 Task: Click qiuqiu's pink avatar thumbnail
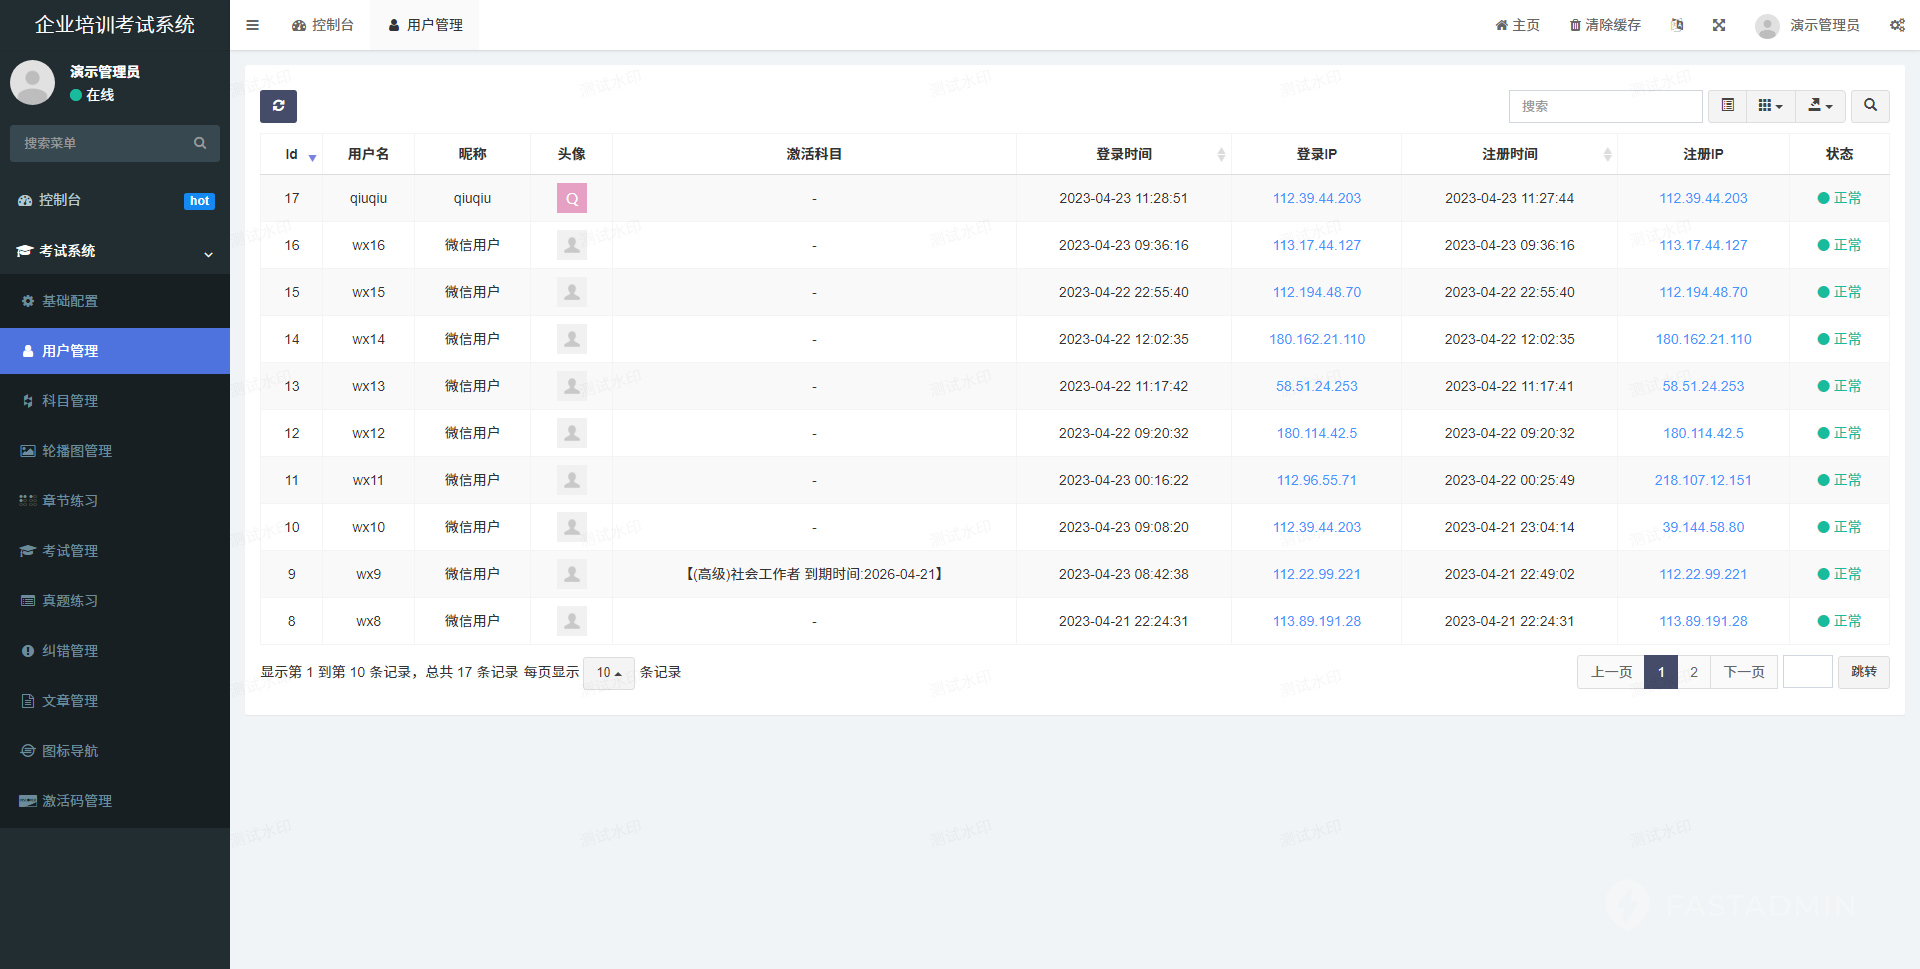tap(571, 198)
